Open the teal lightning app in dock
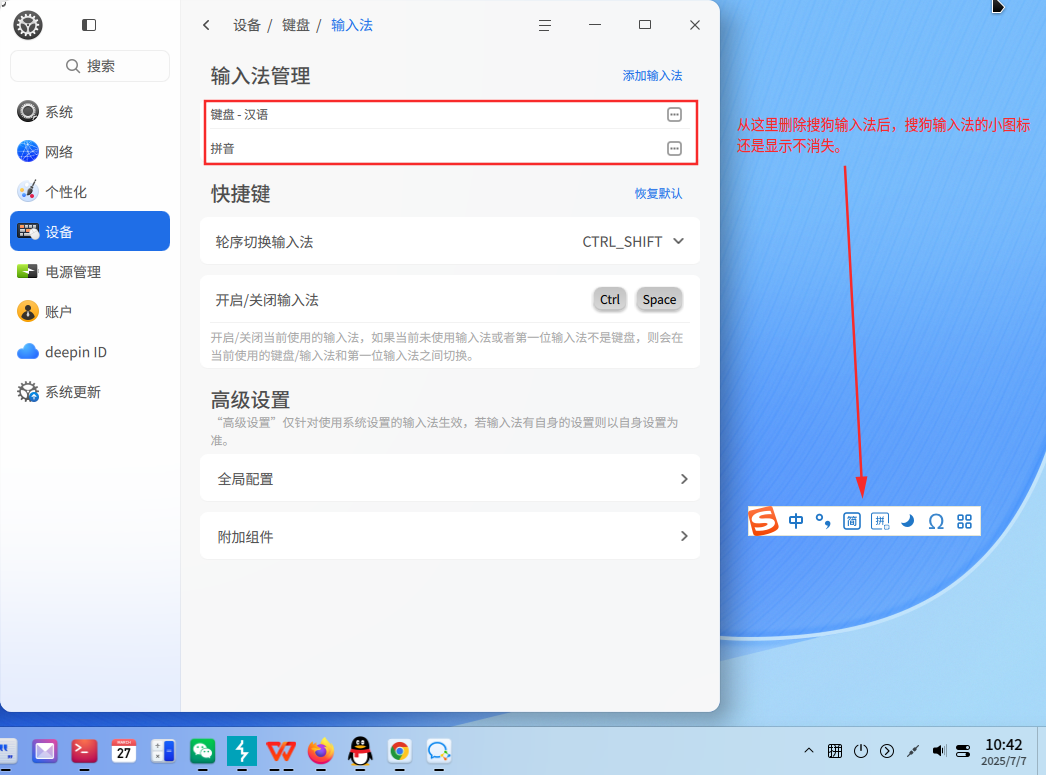The width and height of the screenshot is (1046, 775). [x=241, y=752]
